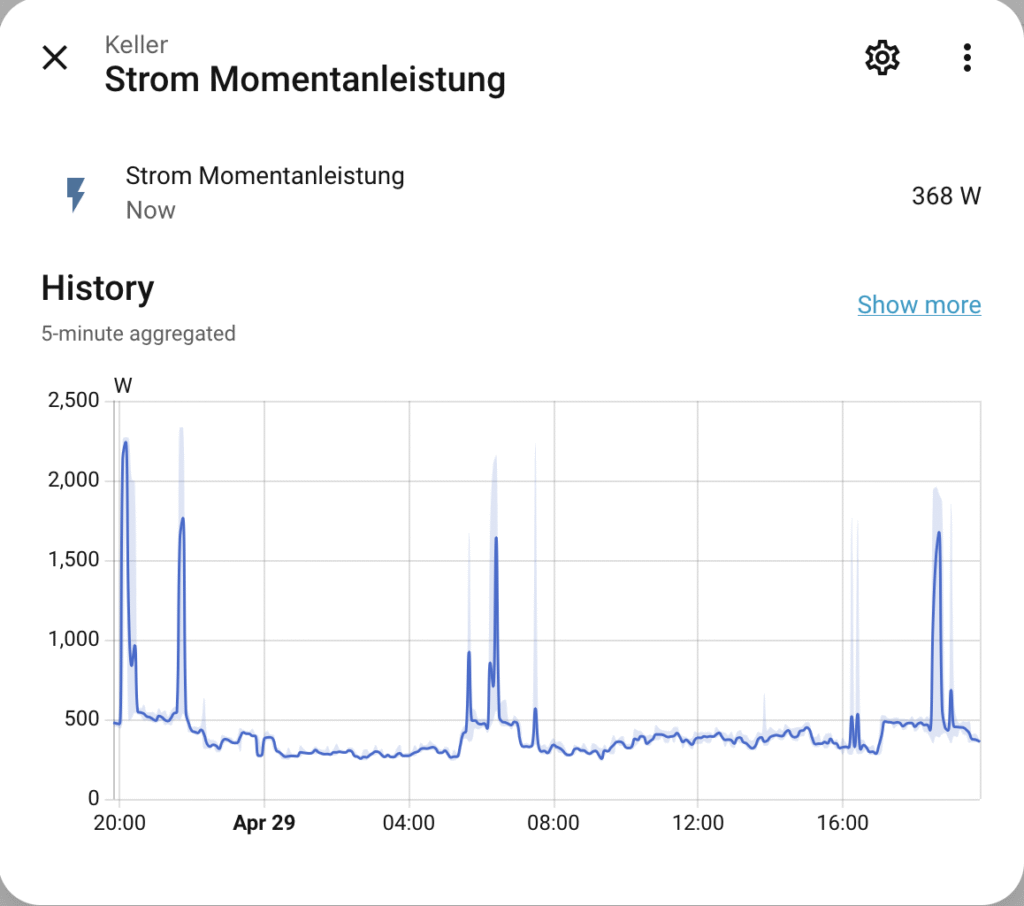
Task: Open entity settings gear icon
Action: pos(882,58)
